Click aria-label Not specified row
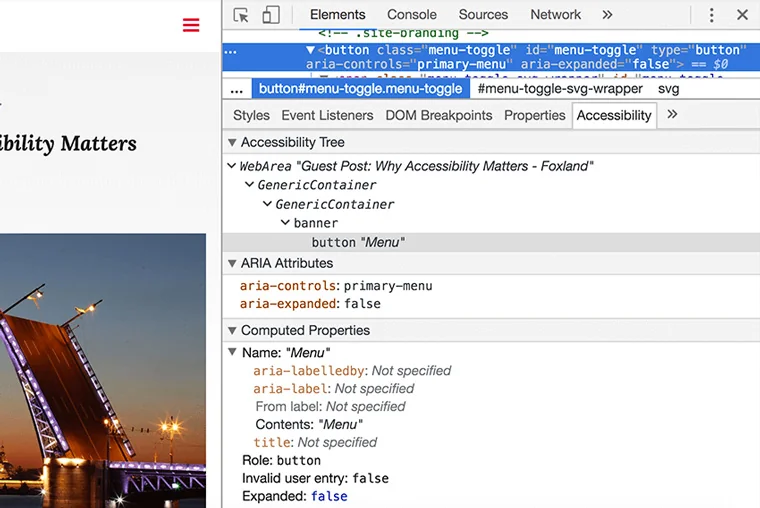 pyautogui.click(x=333, y=389)
